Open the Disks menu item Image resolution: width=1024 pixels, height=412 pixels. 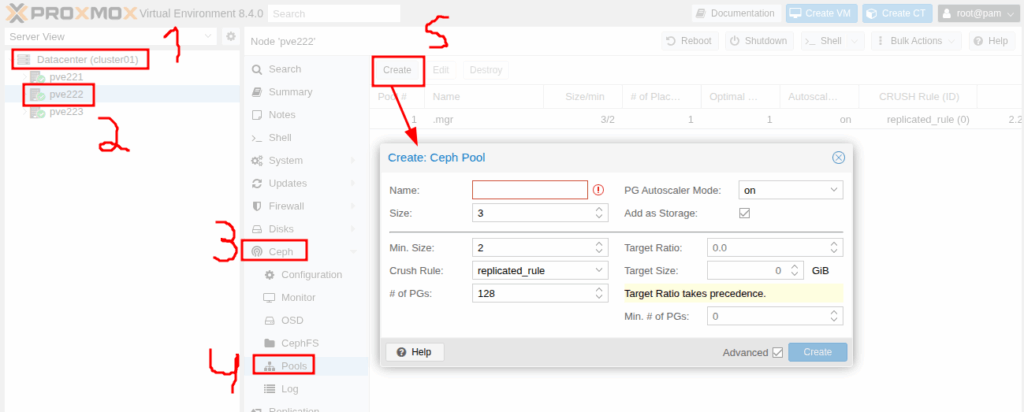pyautogui.click(x=281, y=229)
